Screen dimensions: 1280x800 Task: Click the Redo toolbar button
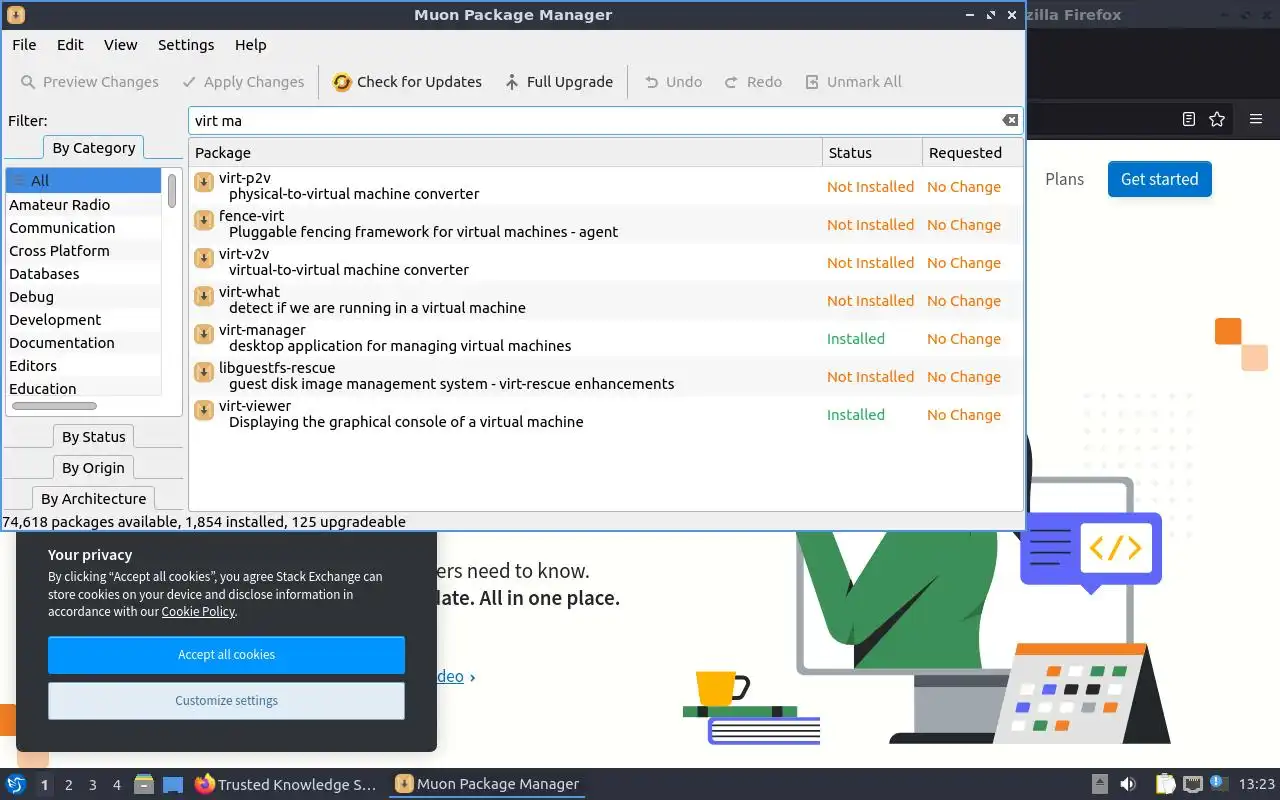click(x=753, y=82)
